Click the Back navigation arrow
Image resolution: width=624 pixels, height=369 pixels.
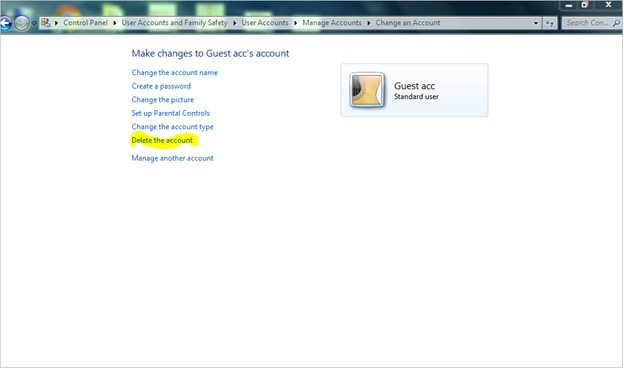[6, 23]
